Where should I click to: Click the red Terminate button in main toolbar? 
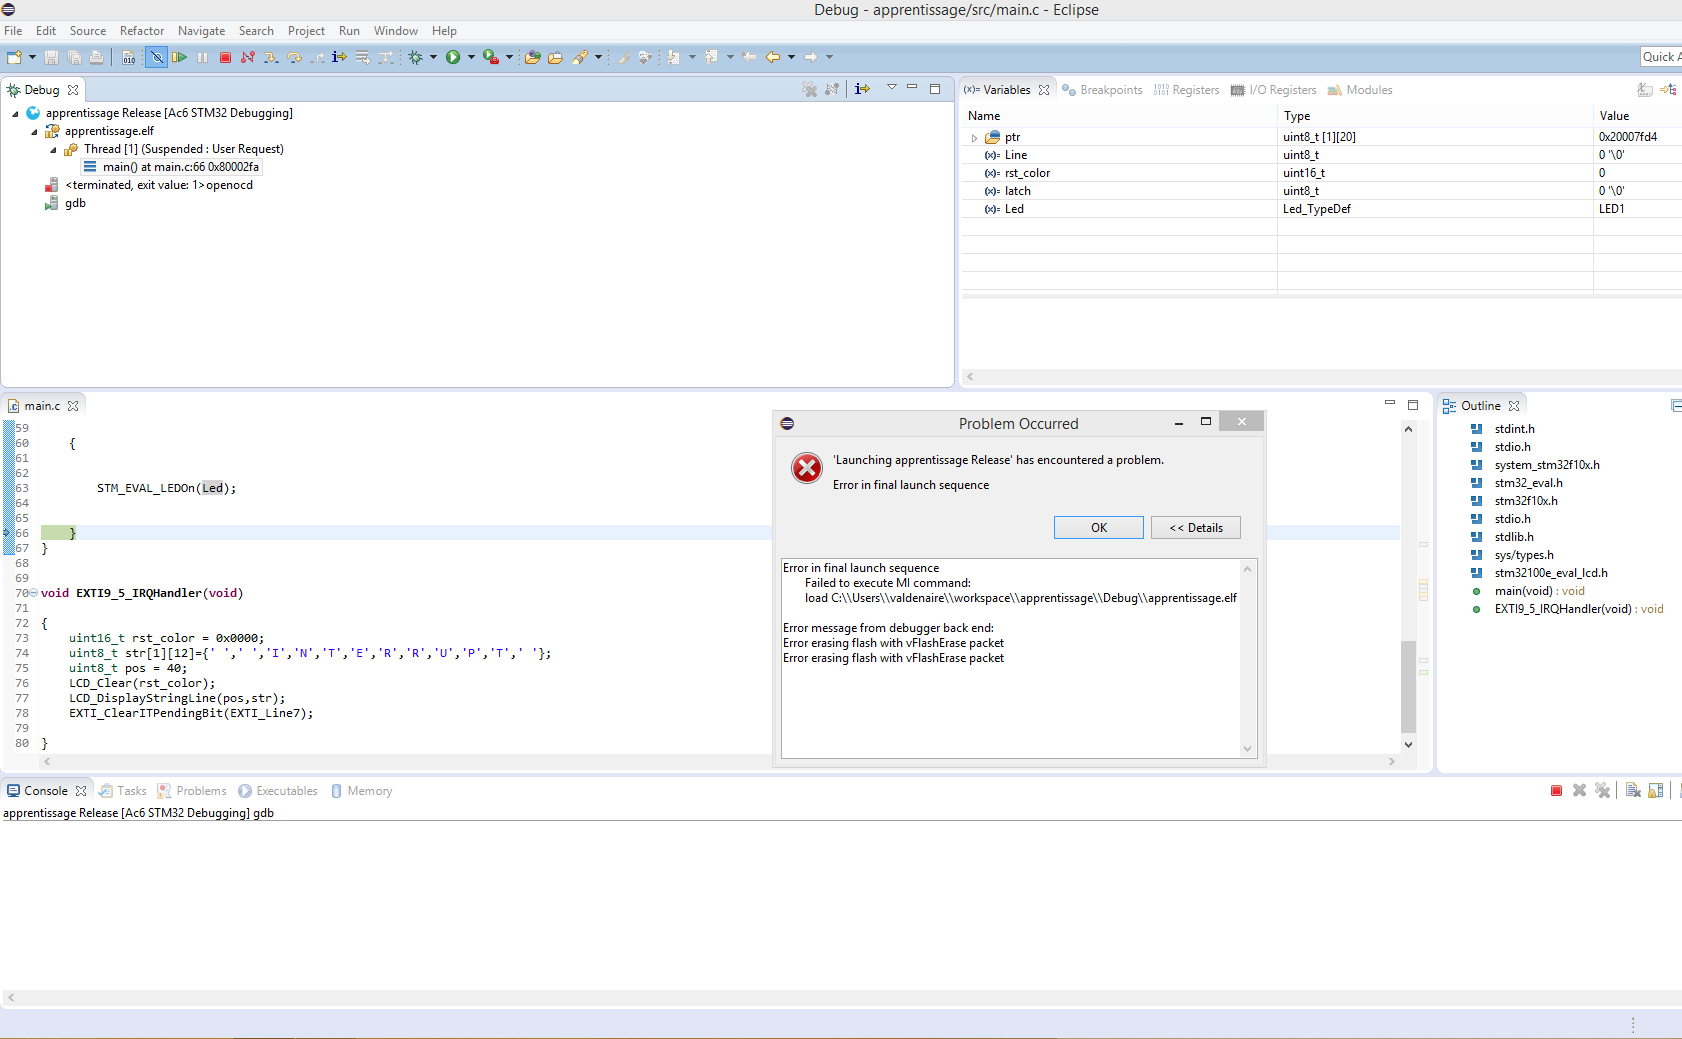(225, 58)
